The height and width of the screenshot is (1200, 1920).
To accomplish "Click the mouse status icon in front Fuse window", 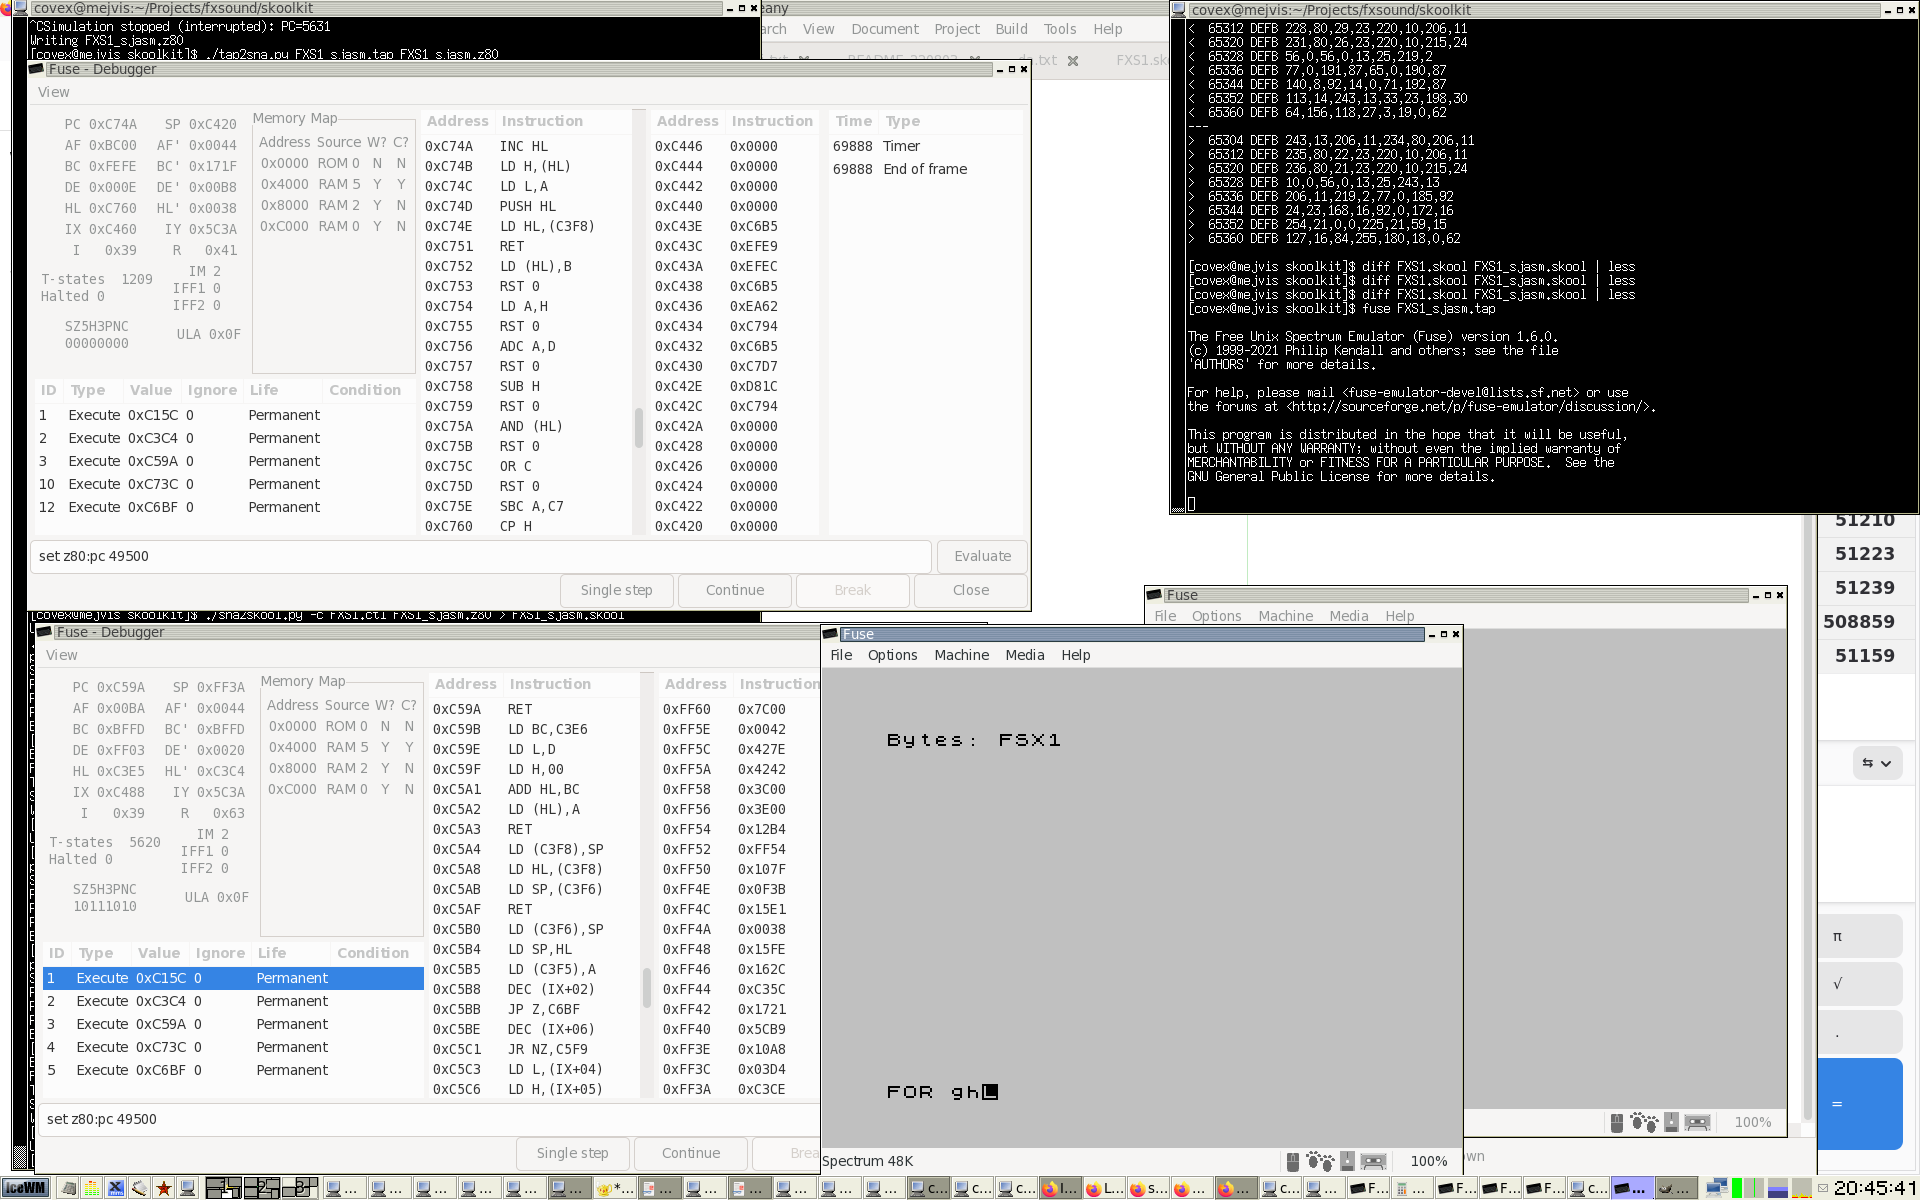I will [1293, 1161].
